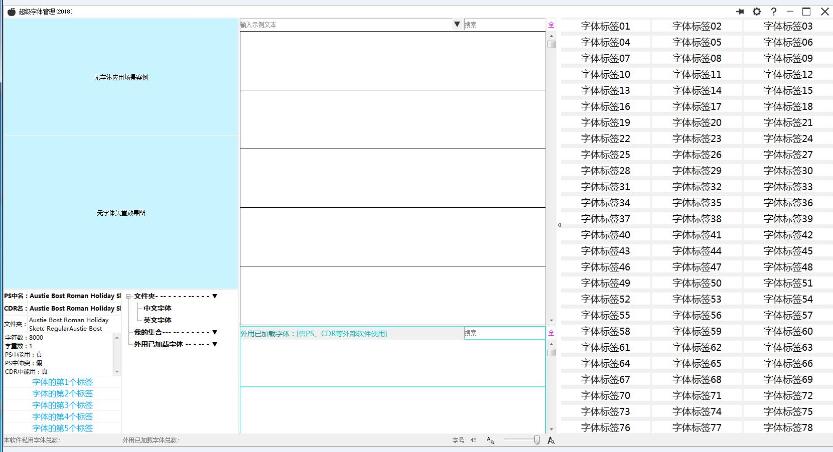
Task: Click the pin window icon
Action: 740,11
